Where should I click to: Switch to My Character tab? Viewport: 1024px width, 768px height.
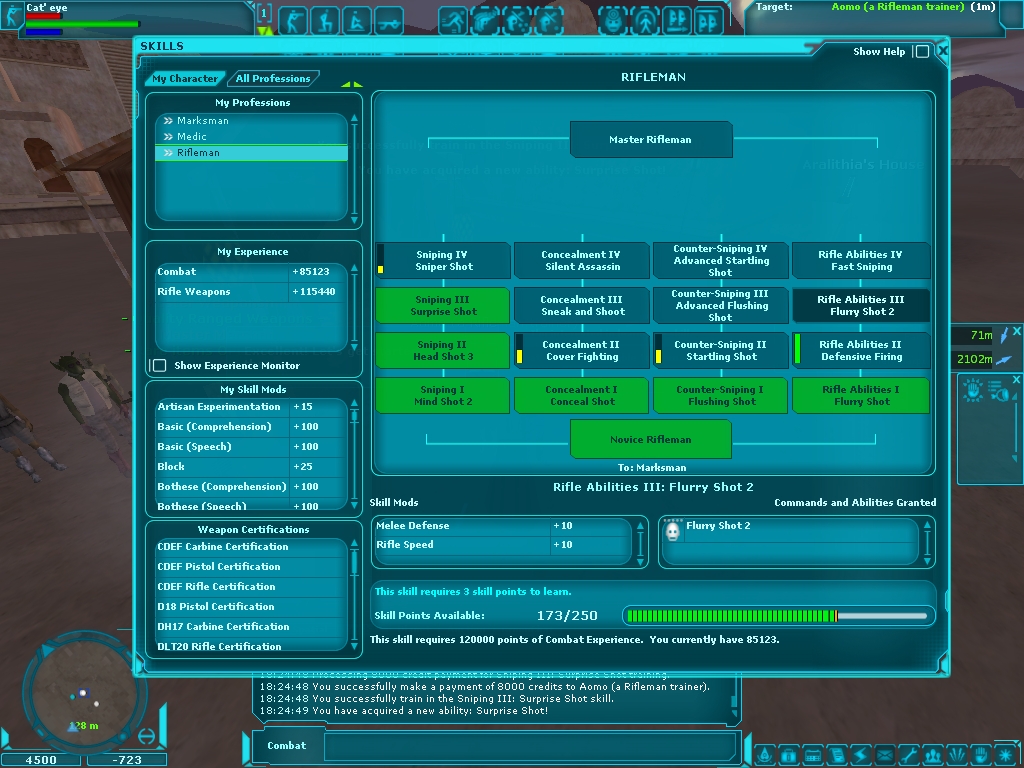(185, 78)
